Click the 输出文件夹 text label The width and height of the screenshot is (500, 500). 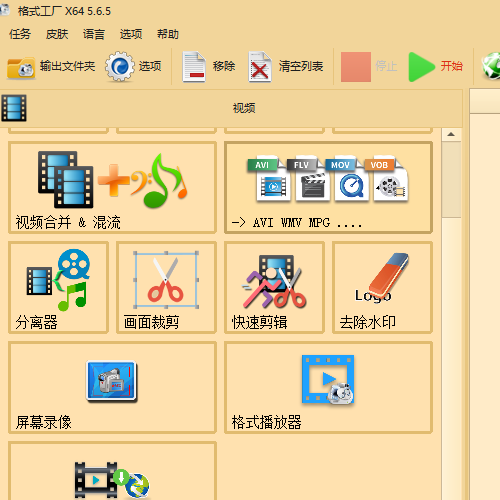(68, 66)
